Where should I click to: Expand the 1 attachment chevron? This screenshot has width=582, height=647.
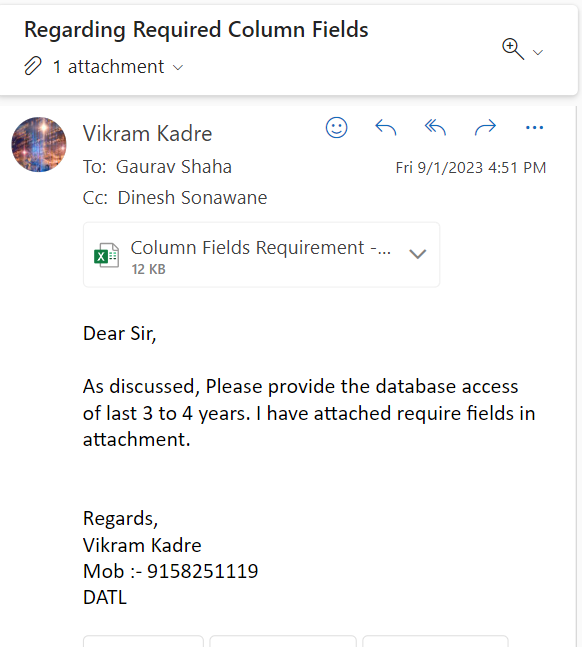point(178,67)
